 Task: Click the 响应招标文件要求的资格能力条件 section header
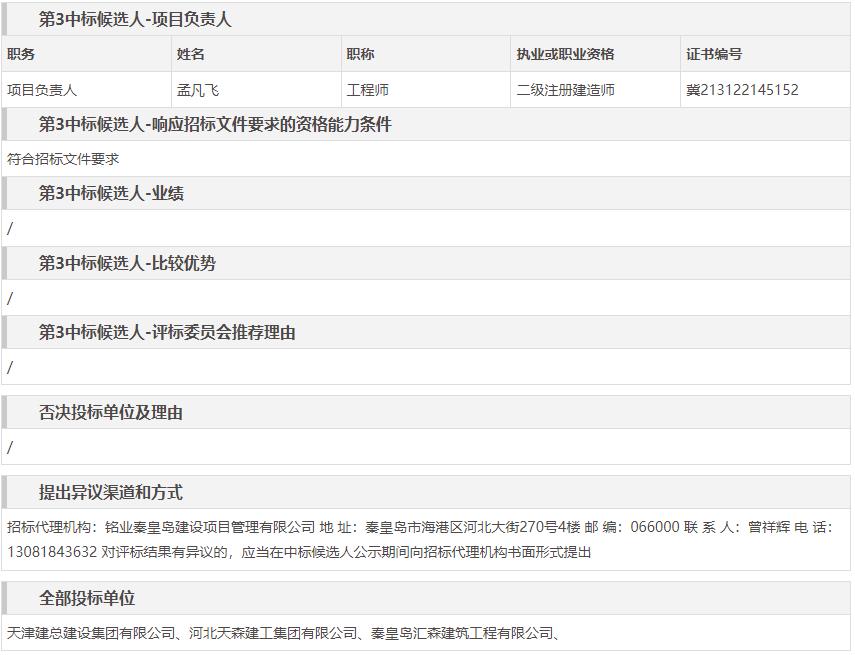[215, 125]
